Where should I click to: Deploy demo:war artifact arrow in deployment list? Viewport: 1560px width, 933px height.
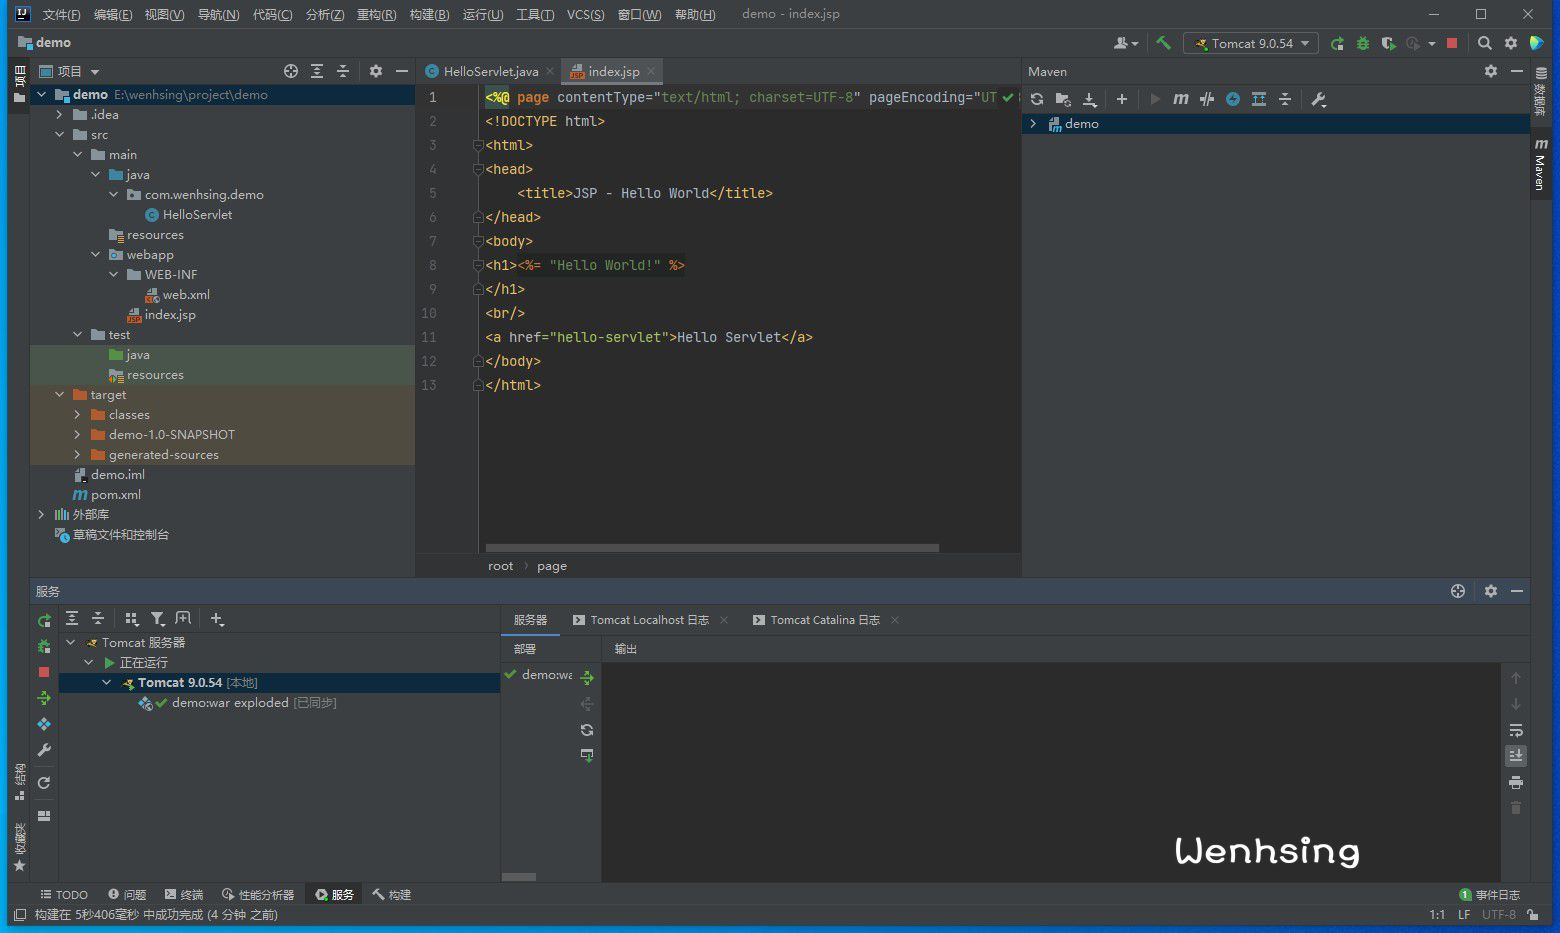(x=587, y=678)
